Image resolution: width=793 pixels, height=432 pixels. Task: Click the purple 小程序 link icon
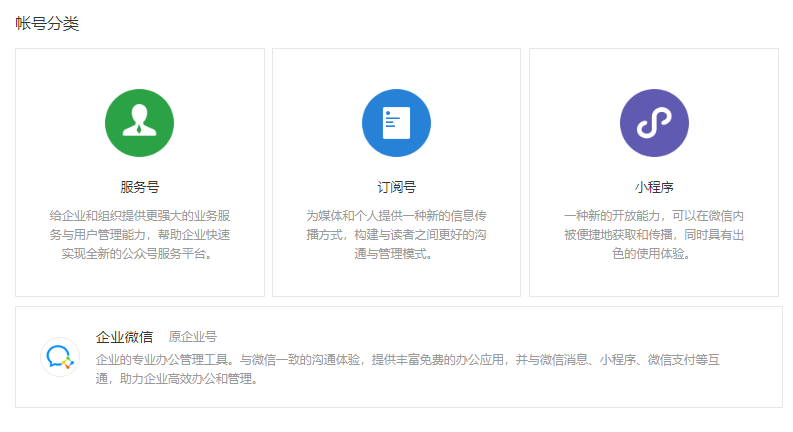point(654,123)
